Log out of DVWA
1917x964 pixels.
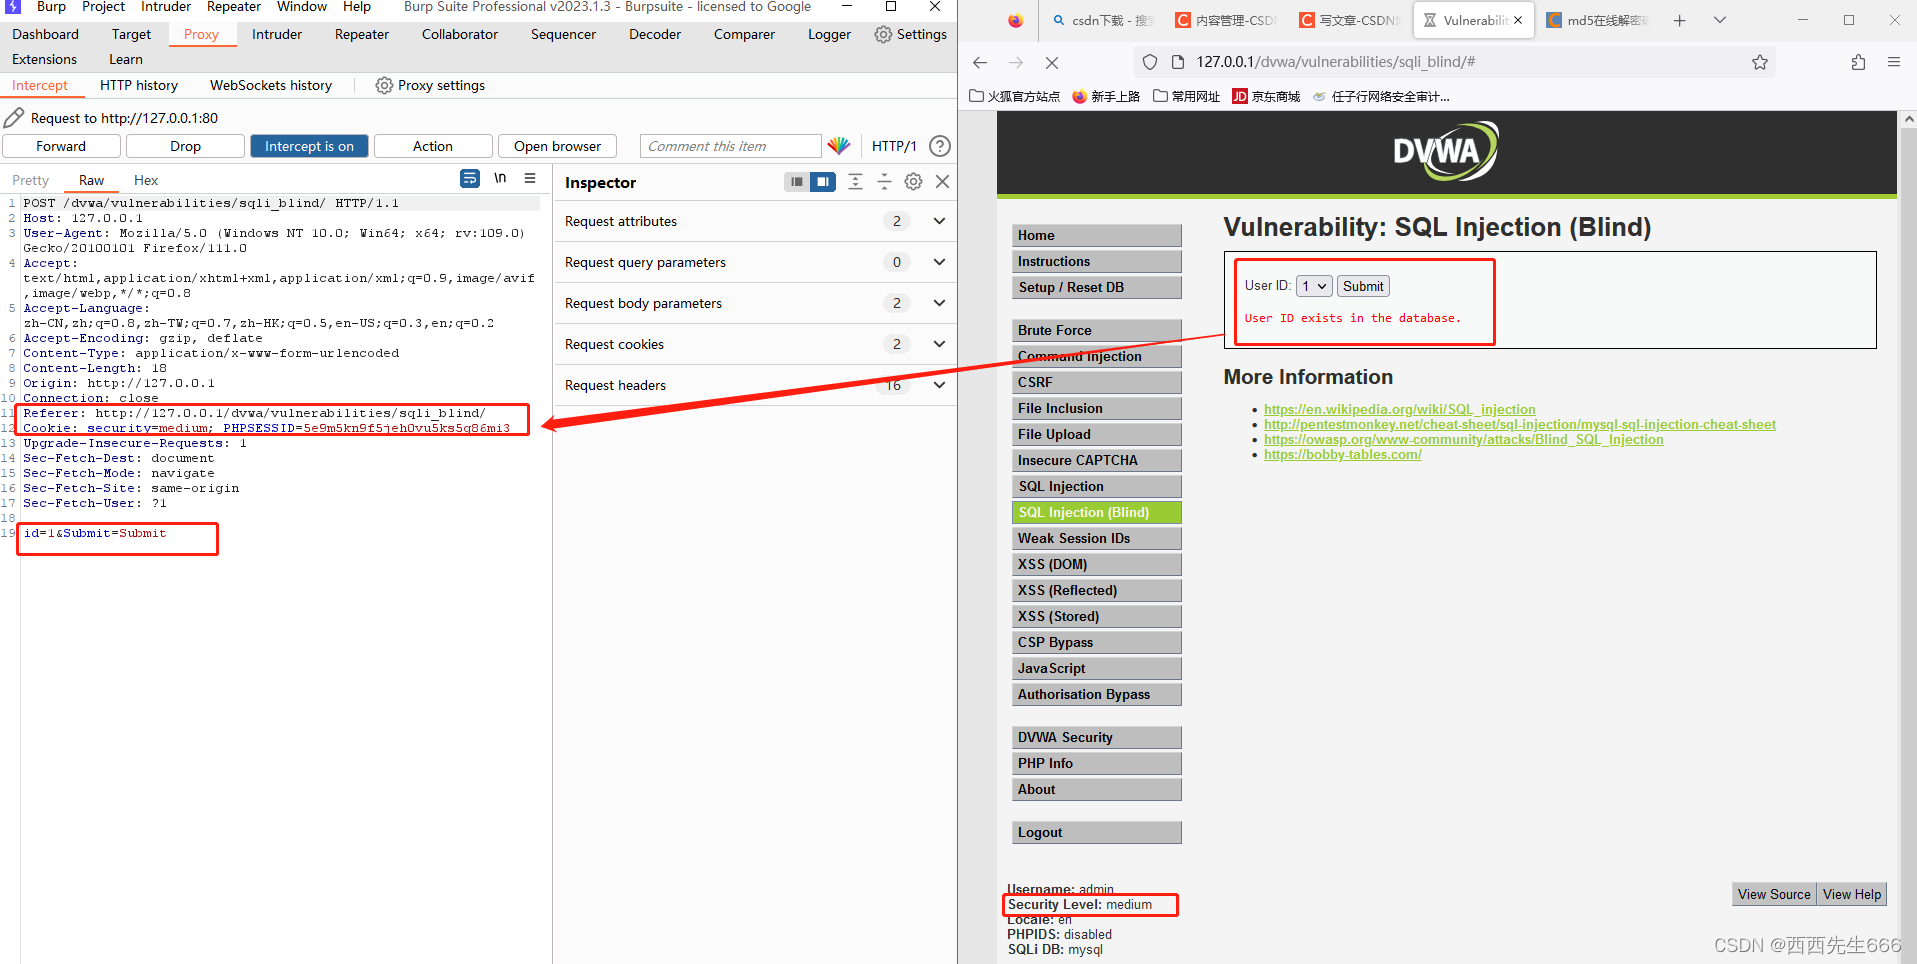(x=1097, y=832)
